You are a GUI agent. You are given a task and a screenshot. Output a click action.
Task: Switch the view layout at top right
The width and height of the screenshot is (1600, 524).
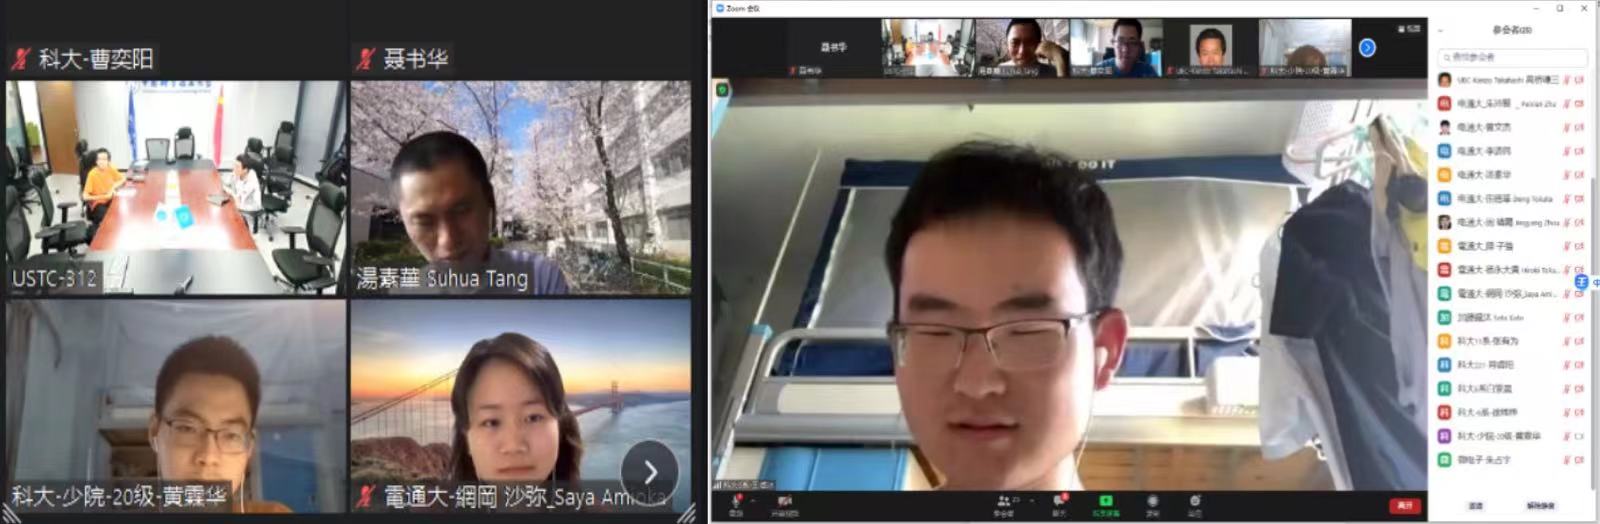pyautogui.click(x=1409, y=29)
